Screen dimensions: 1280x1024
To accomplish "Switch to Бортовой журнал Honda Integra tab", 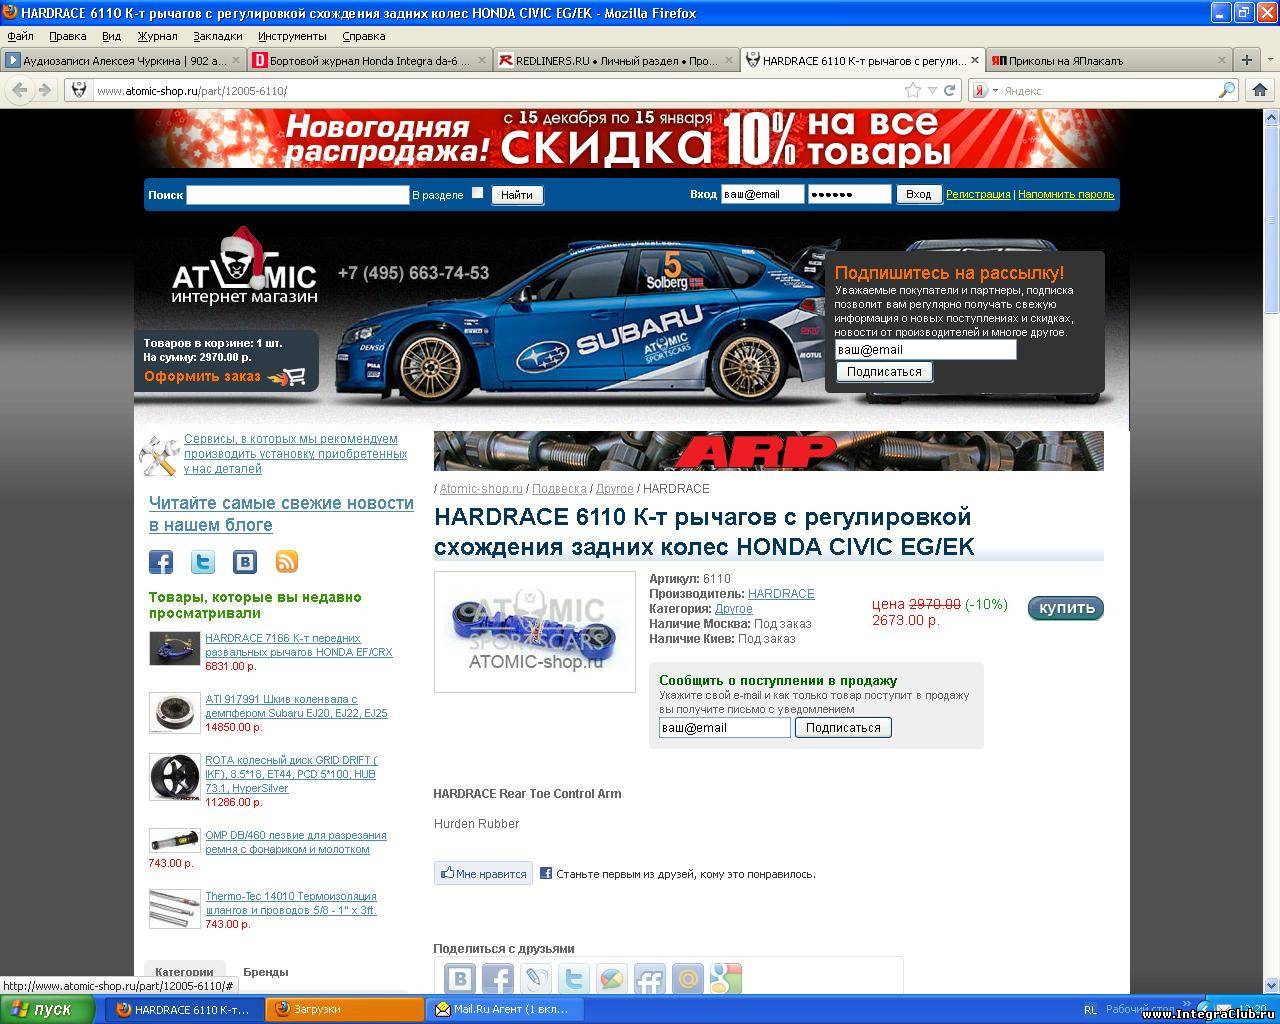I will 369,60.
